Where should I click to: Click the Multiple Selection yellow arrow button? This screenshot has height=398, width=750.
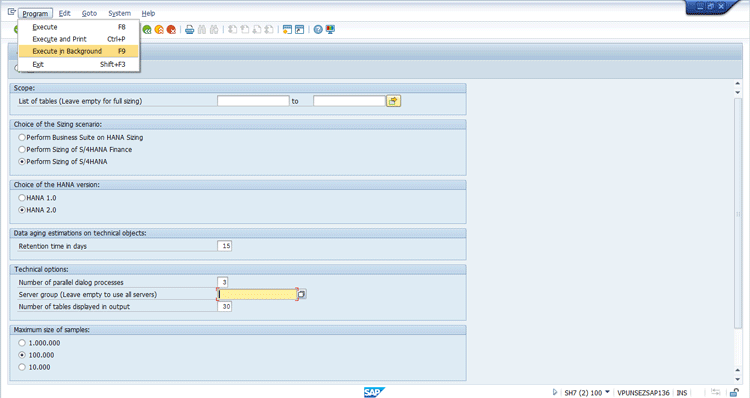coord(393,101)
